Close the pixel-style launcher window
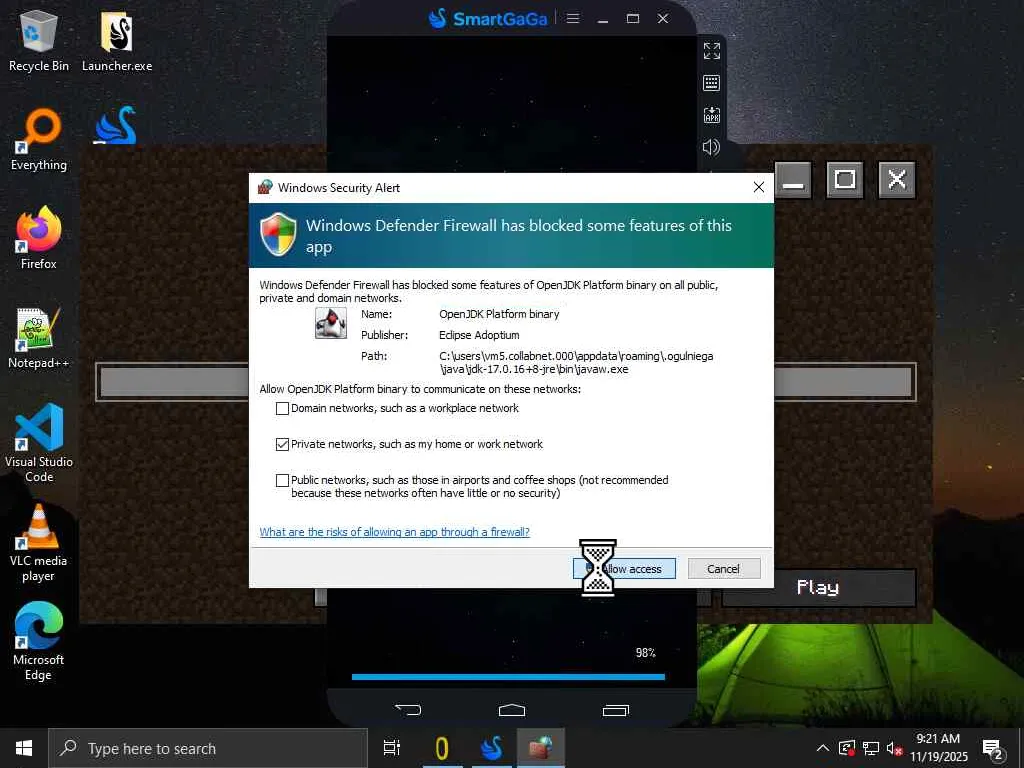 (897, 180)
